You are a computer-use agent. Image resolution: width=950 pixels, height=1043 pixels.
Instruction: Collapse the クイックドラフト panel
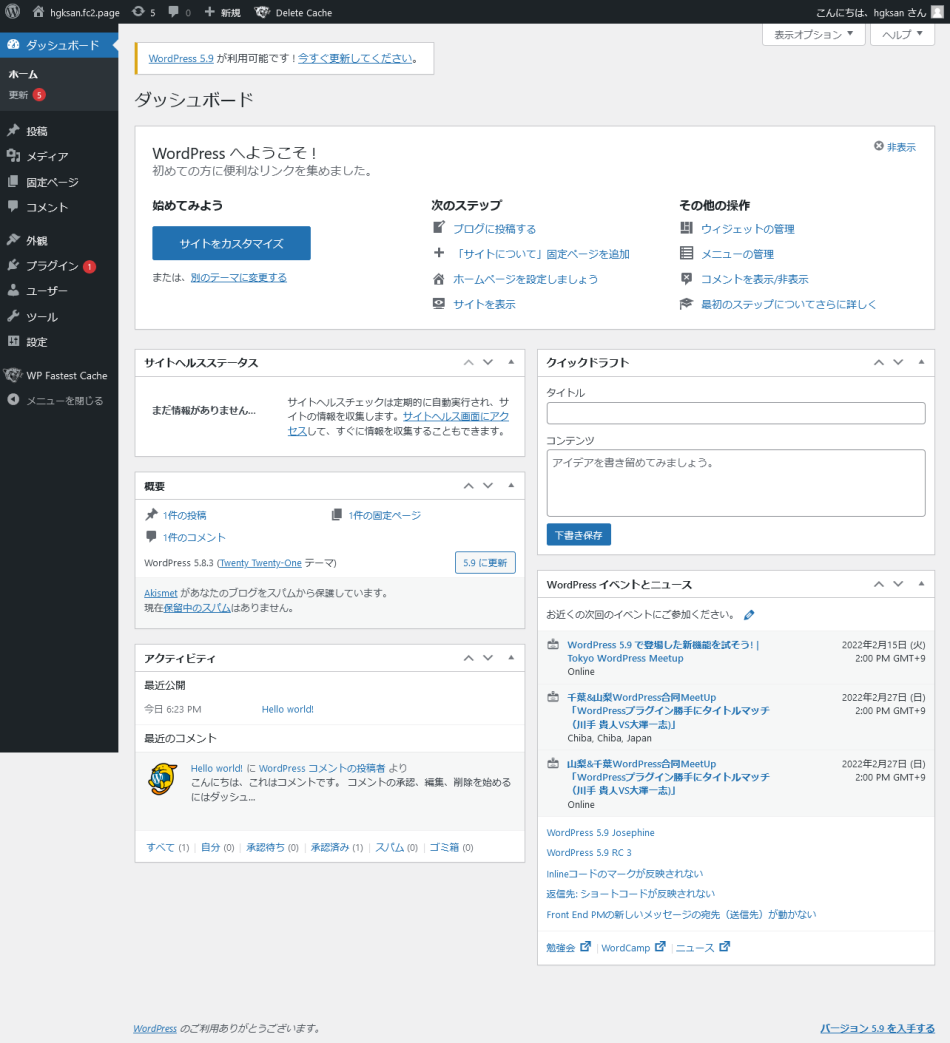pyautogui.click(x=921, y=363)
